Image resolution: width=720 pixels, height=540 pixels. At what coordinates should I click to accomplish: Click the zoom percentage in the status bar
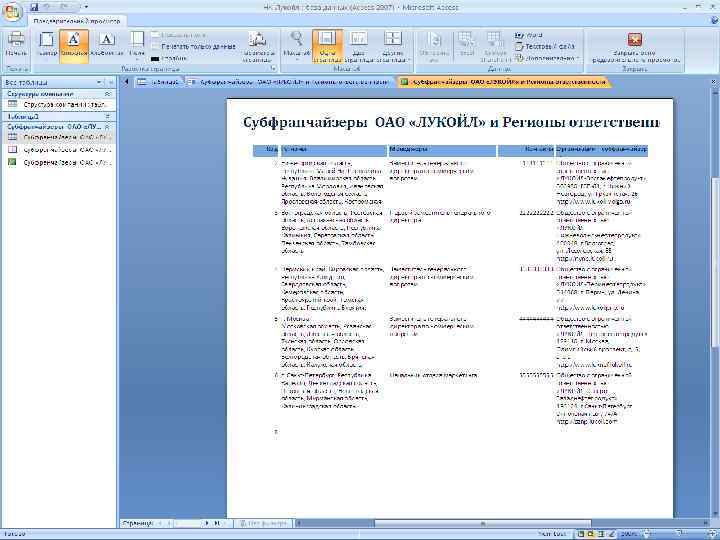point(630,534)
